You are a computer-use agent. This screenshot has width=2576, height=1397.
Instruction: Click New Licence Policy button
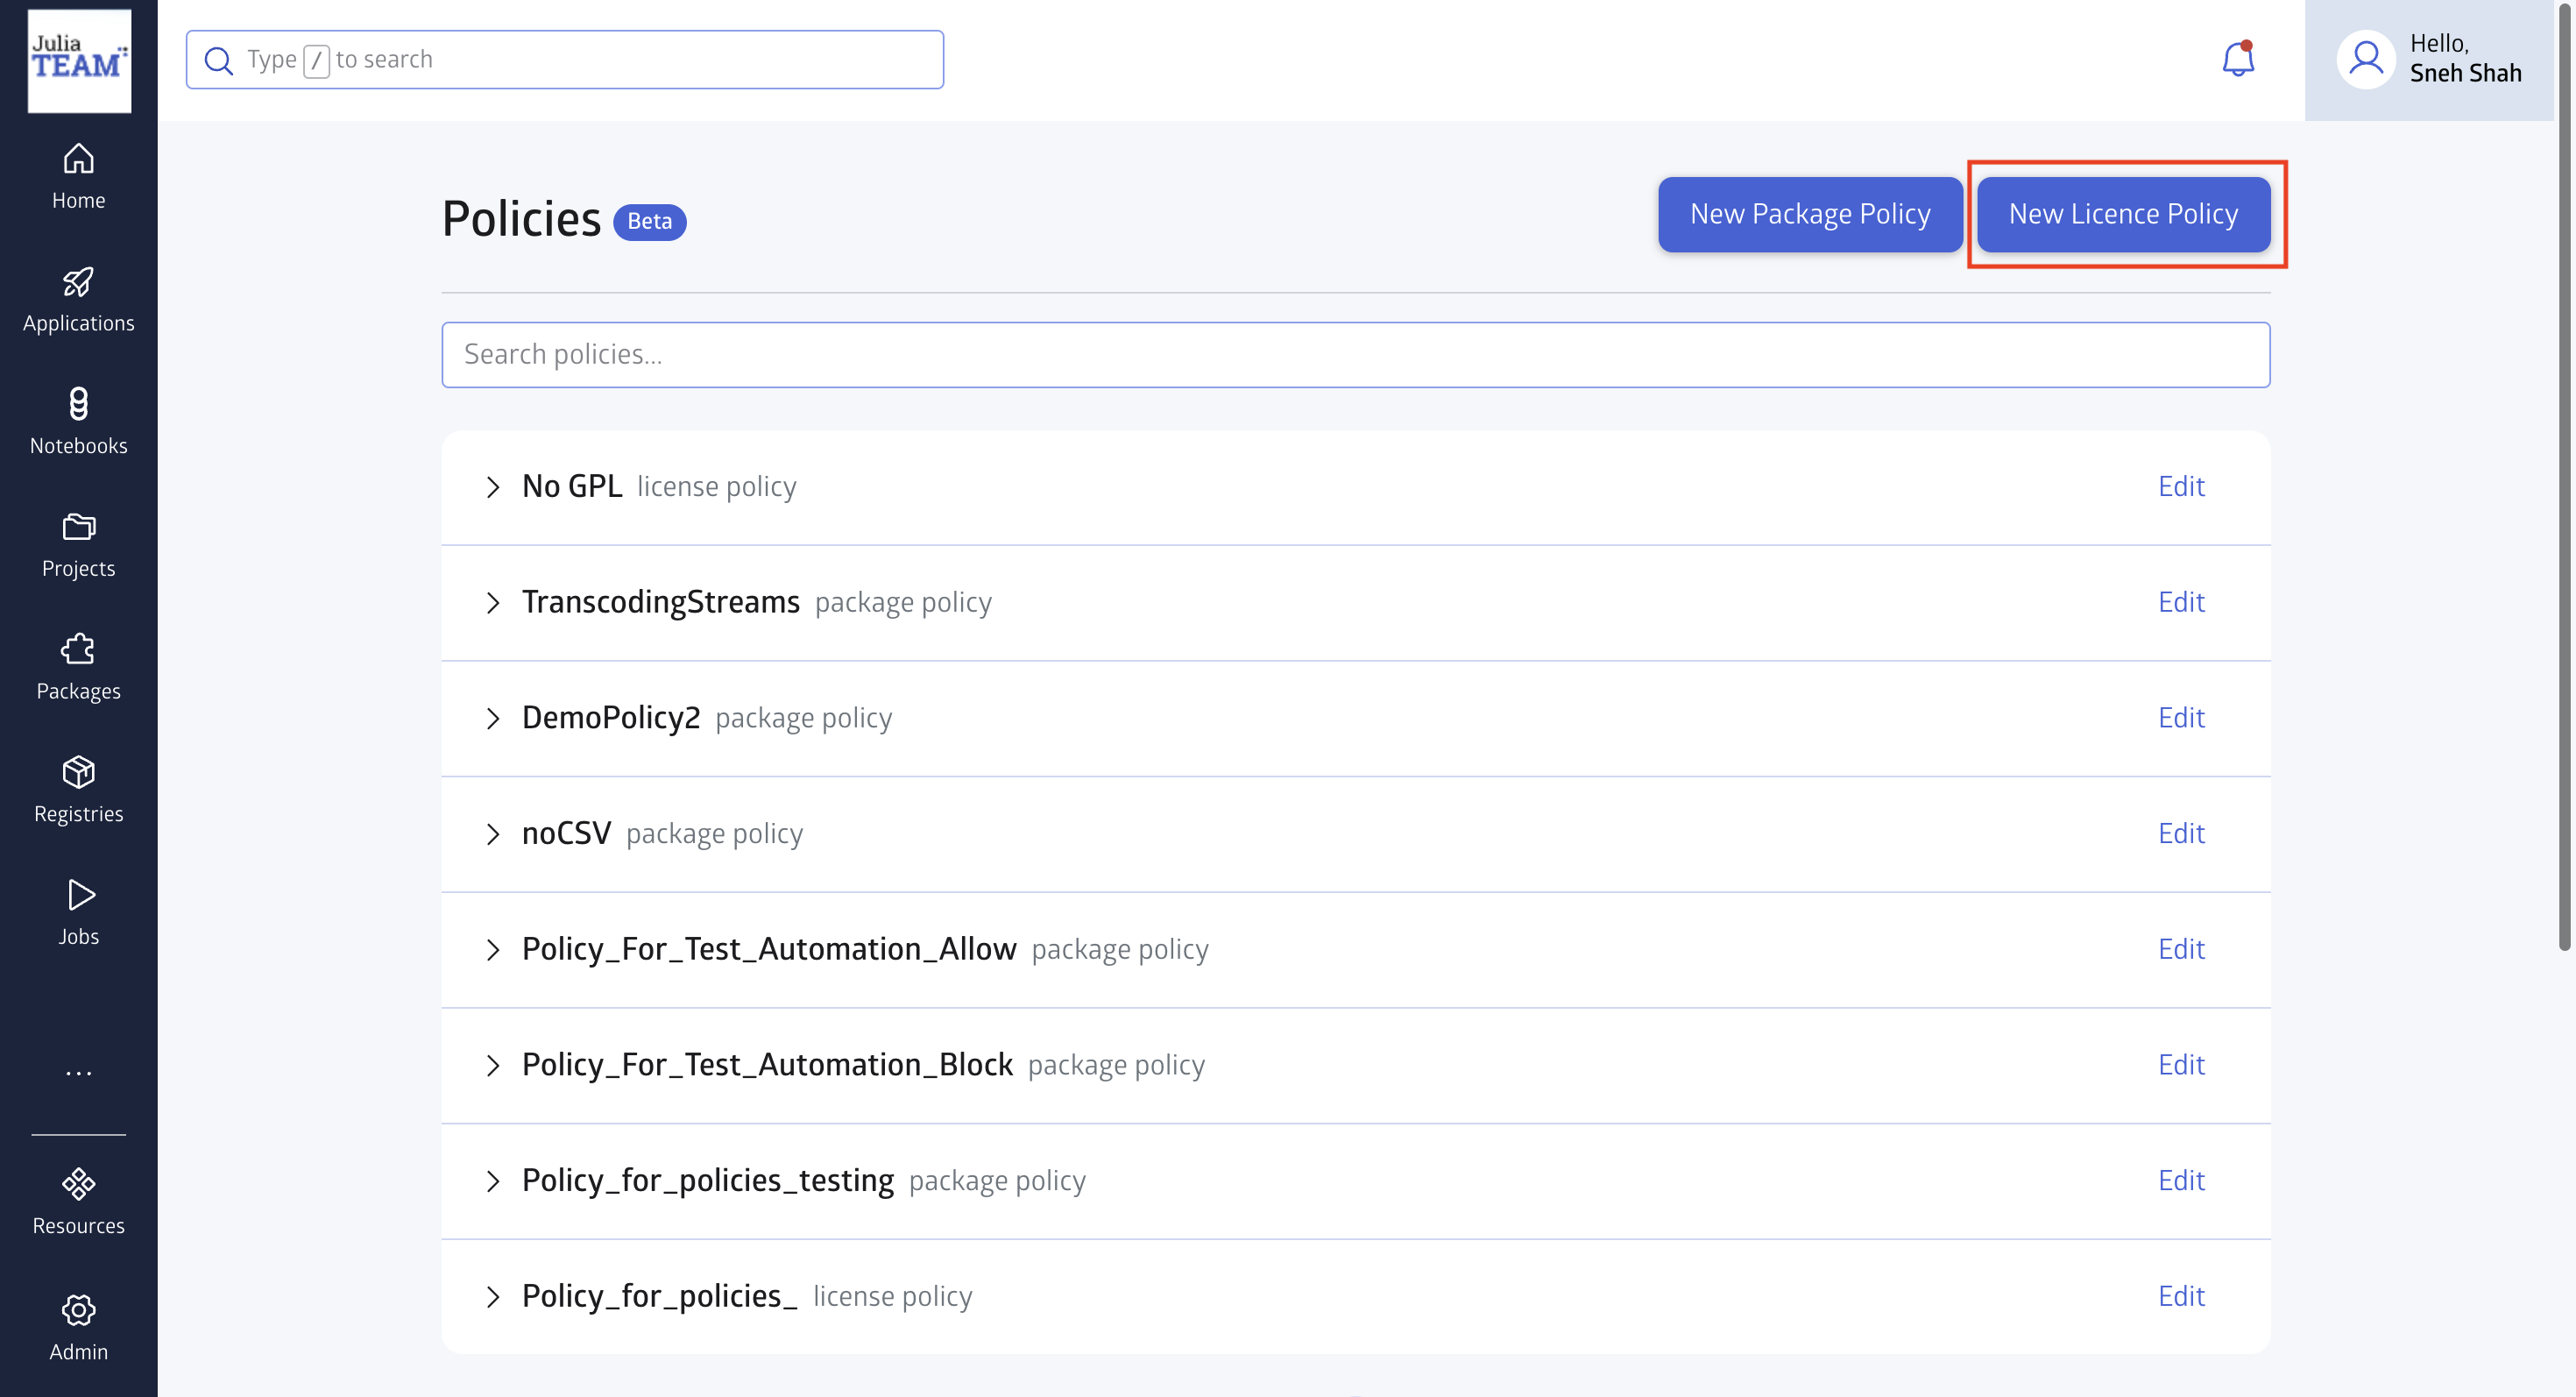(2122, 214)
